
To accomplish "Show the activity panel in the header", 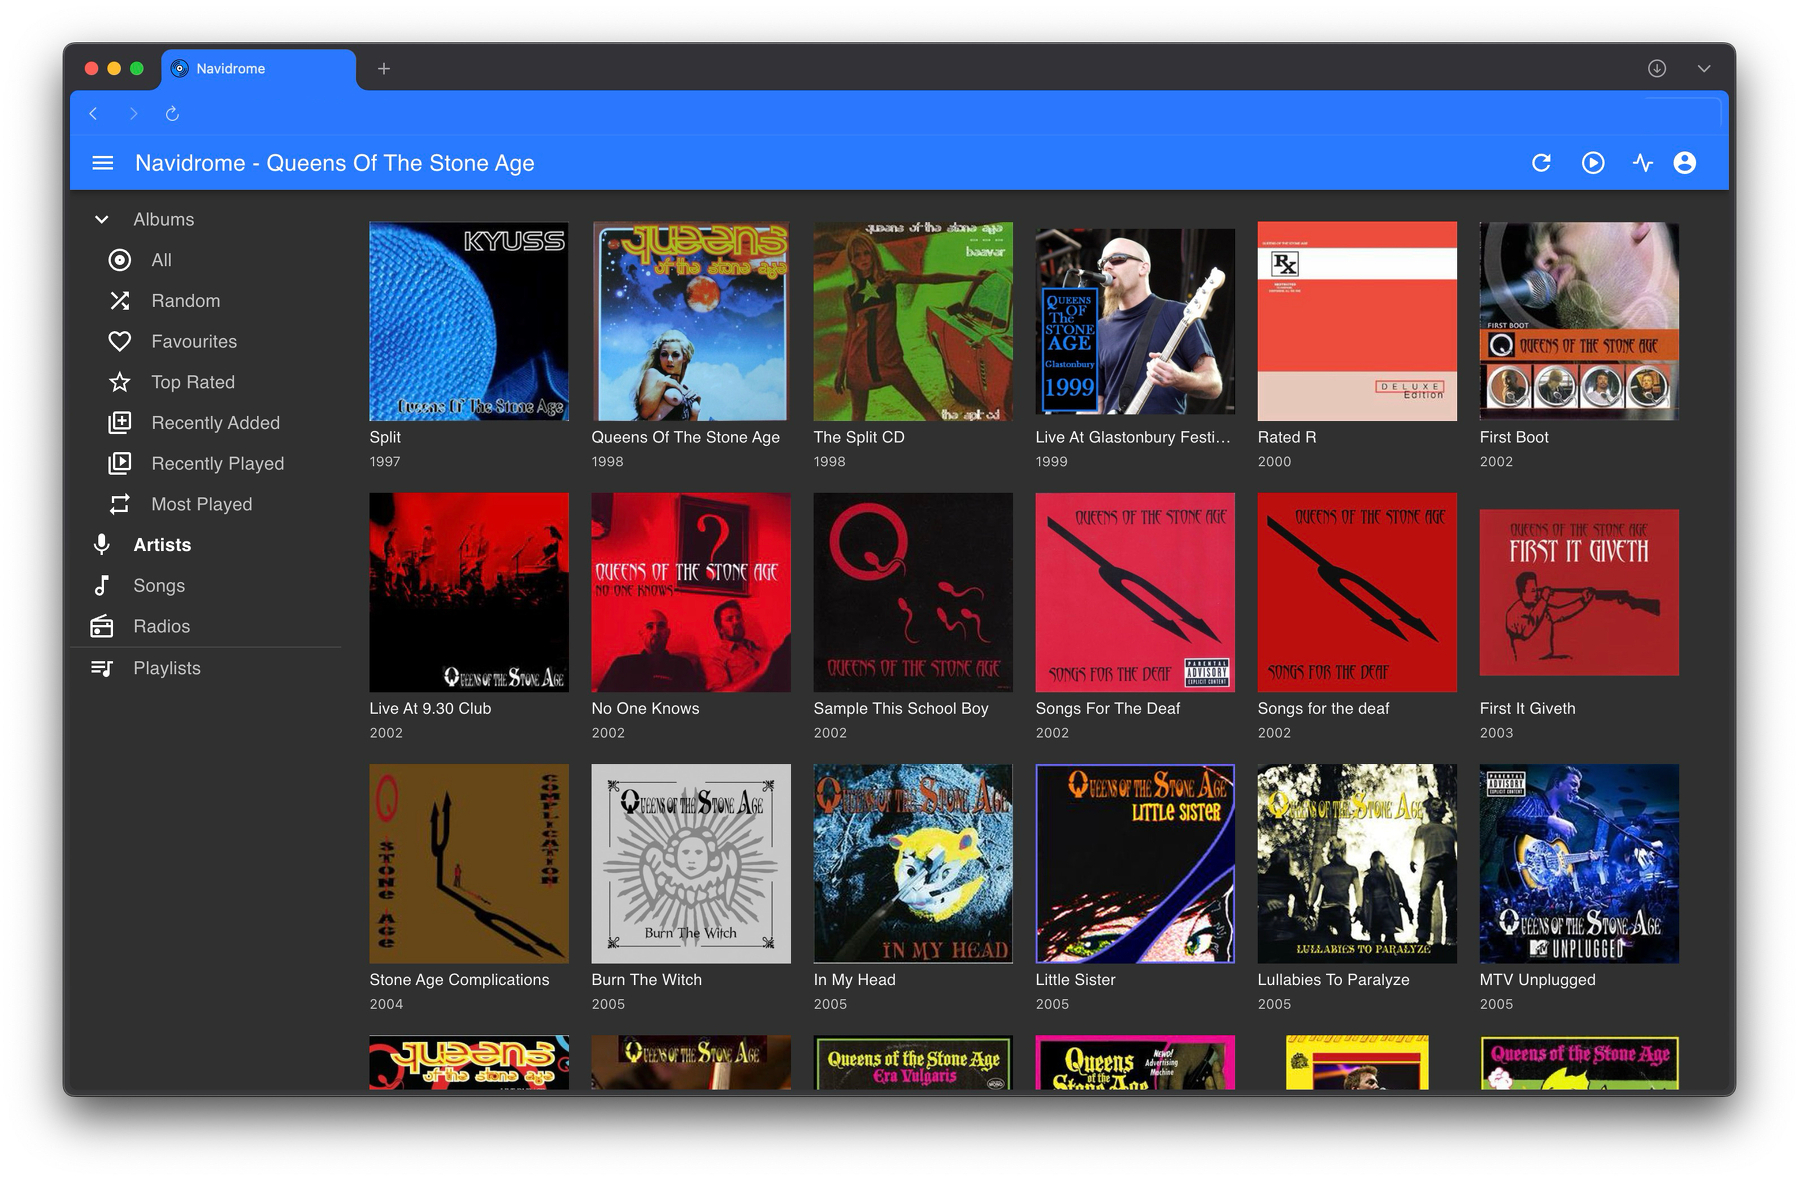I will (x=1643, y=162).
